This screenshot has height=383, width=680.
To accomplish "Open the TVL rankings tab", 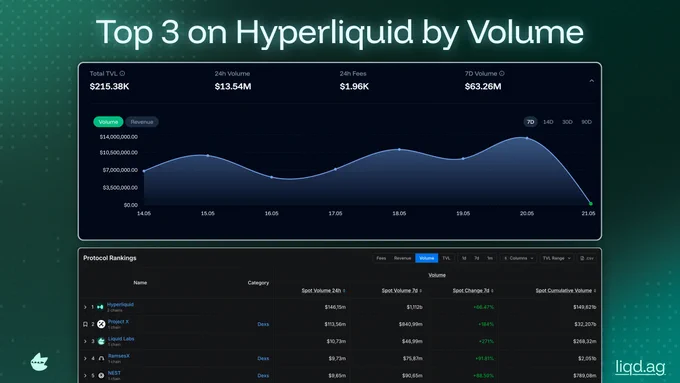I will [x=446, y=258].
